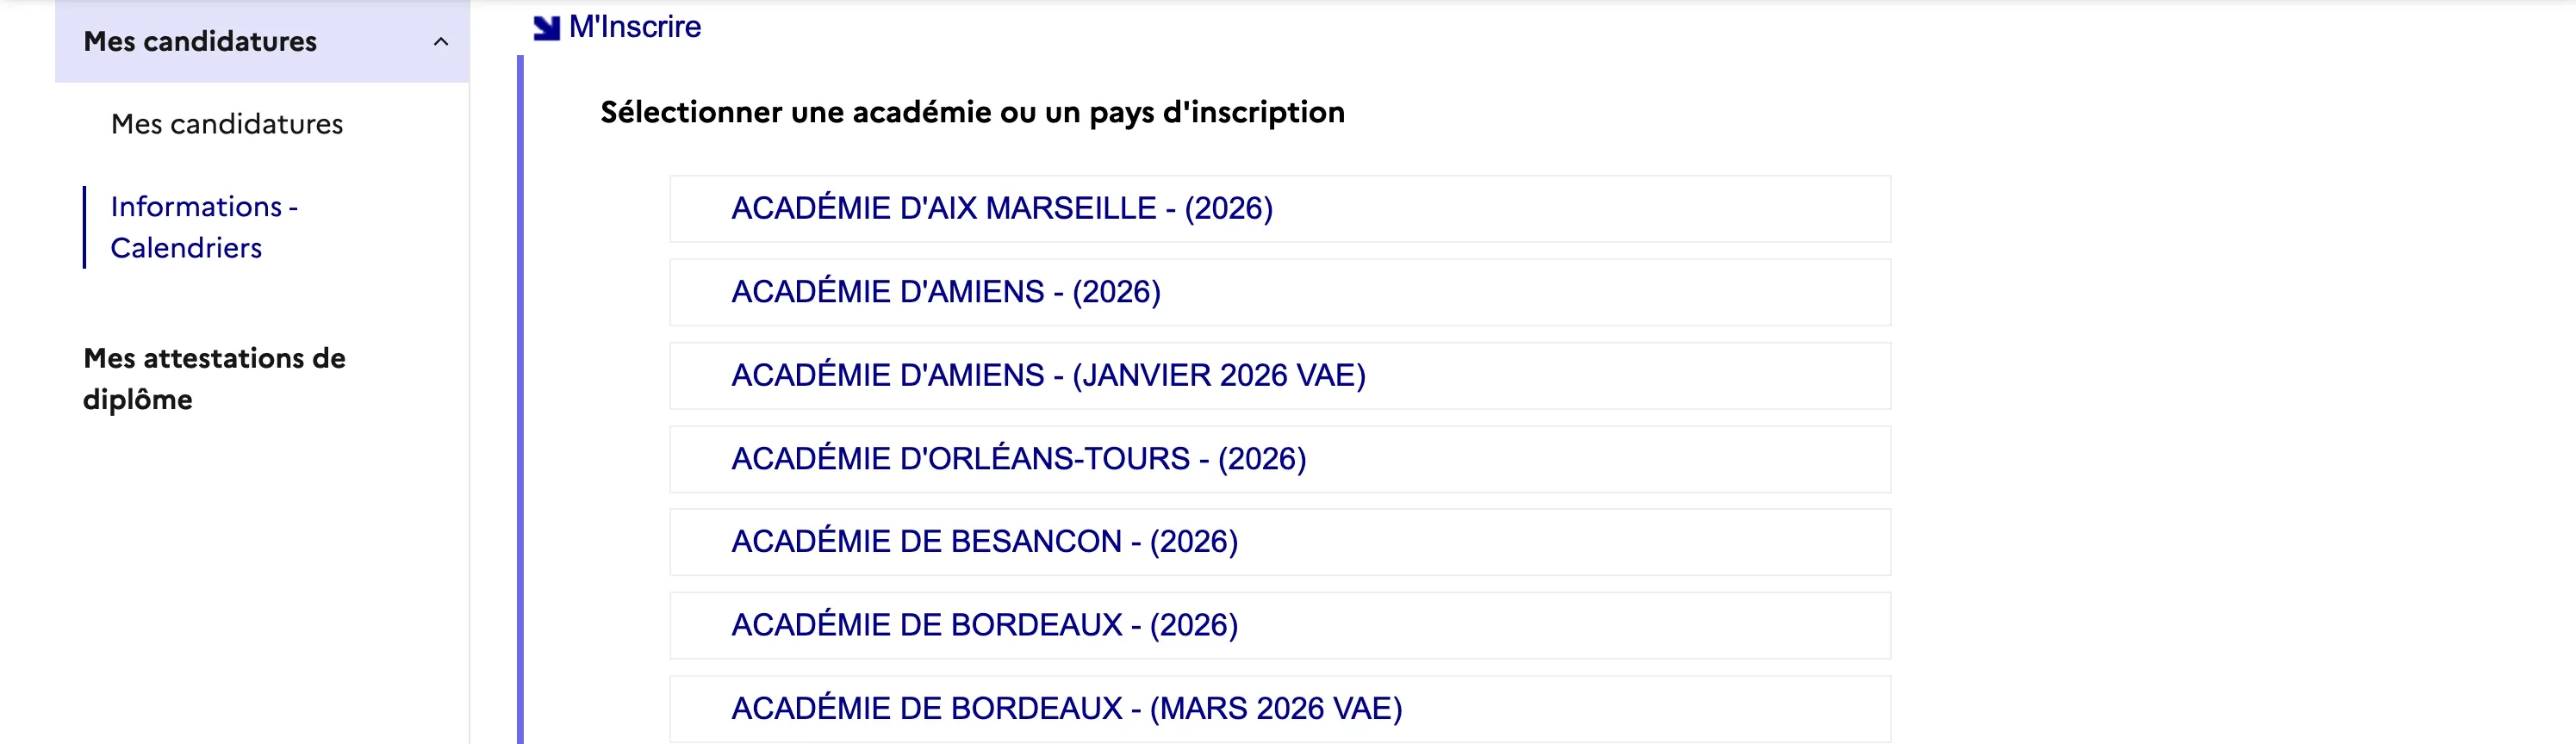Select Académie de Bordeaux - (Mars 2026 VAE)
2576x744 pixels.
coord(1066,708)
